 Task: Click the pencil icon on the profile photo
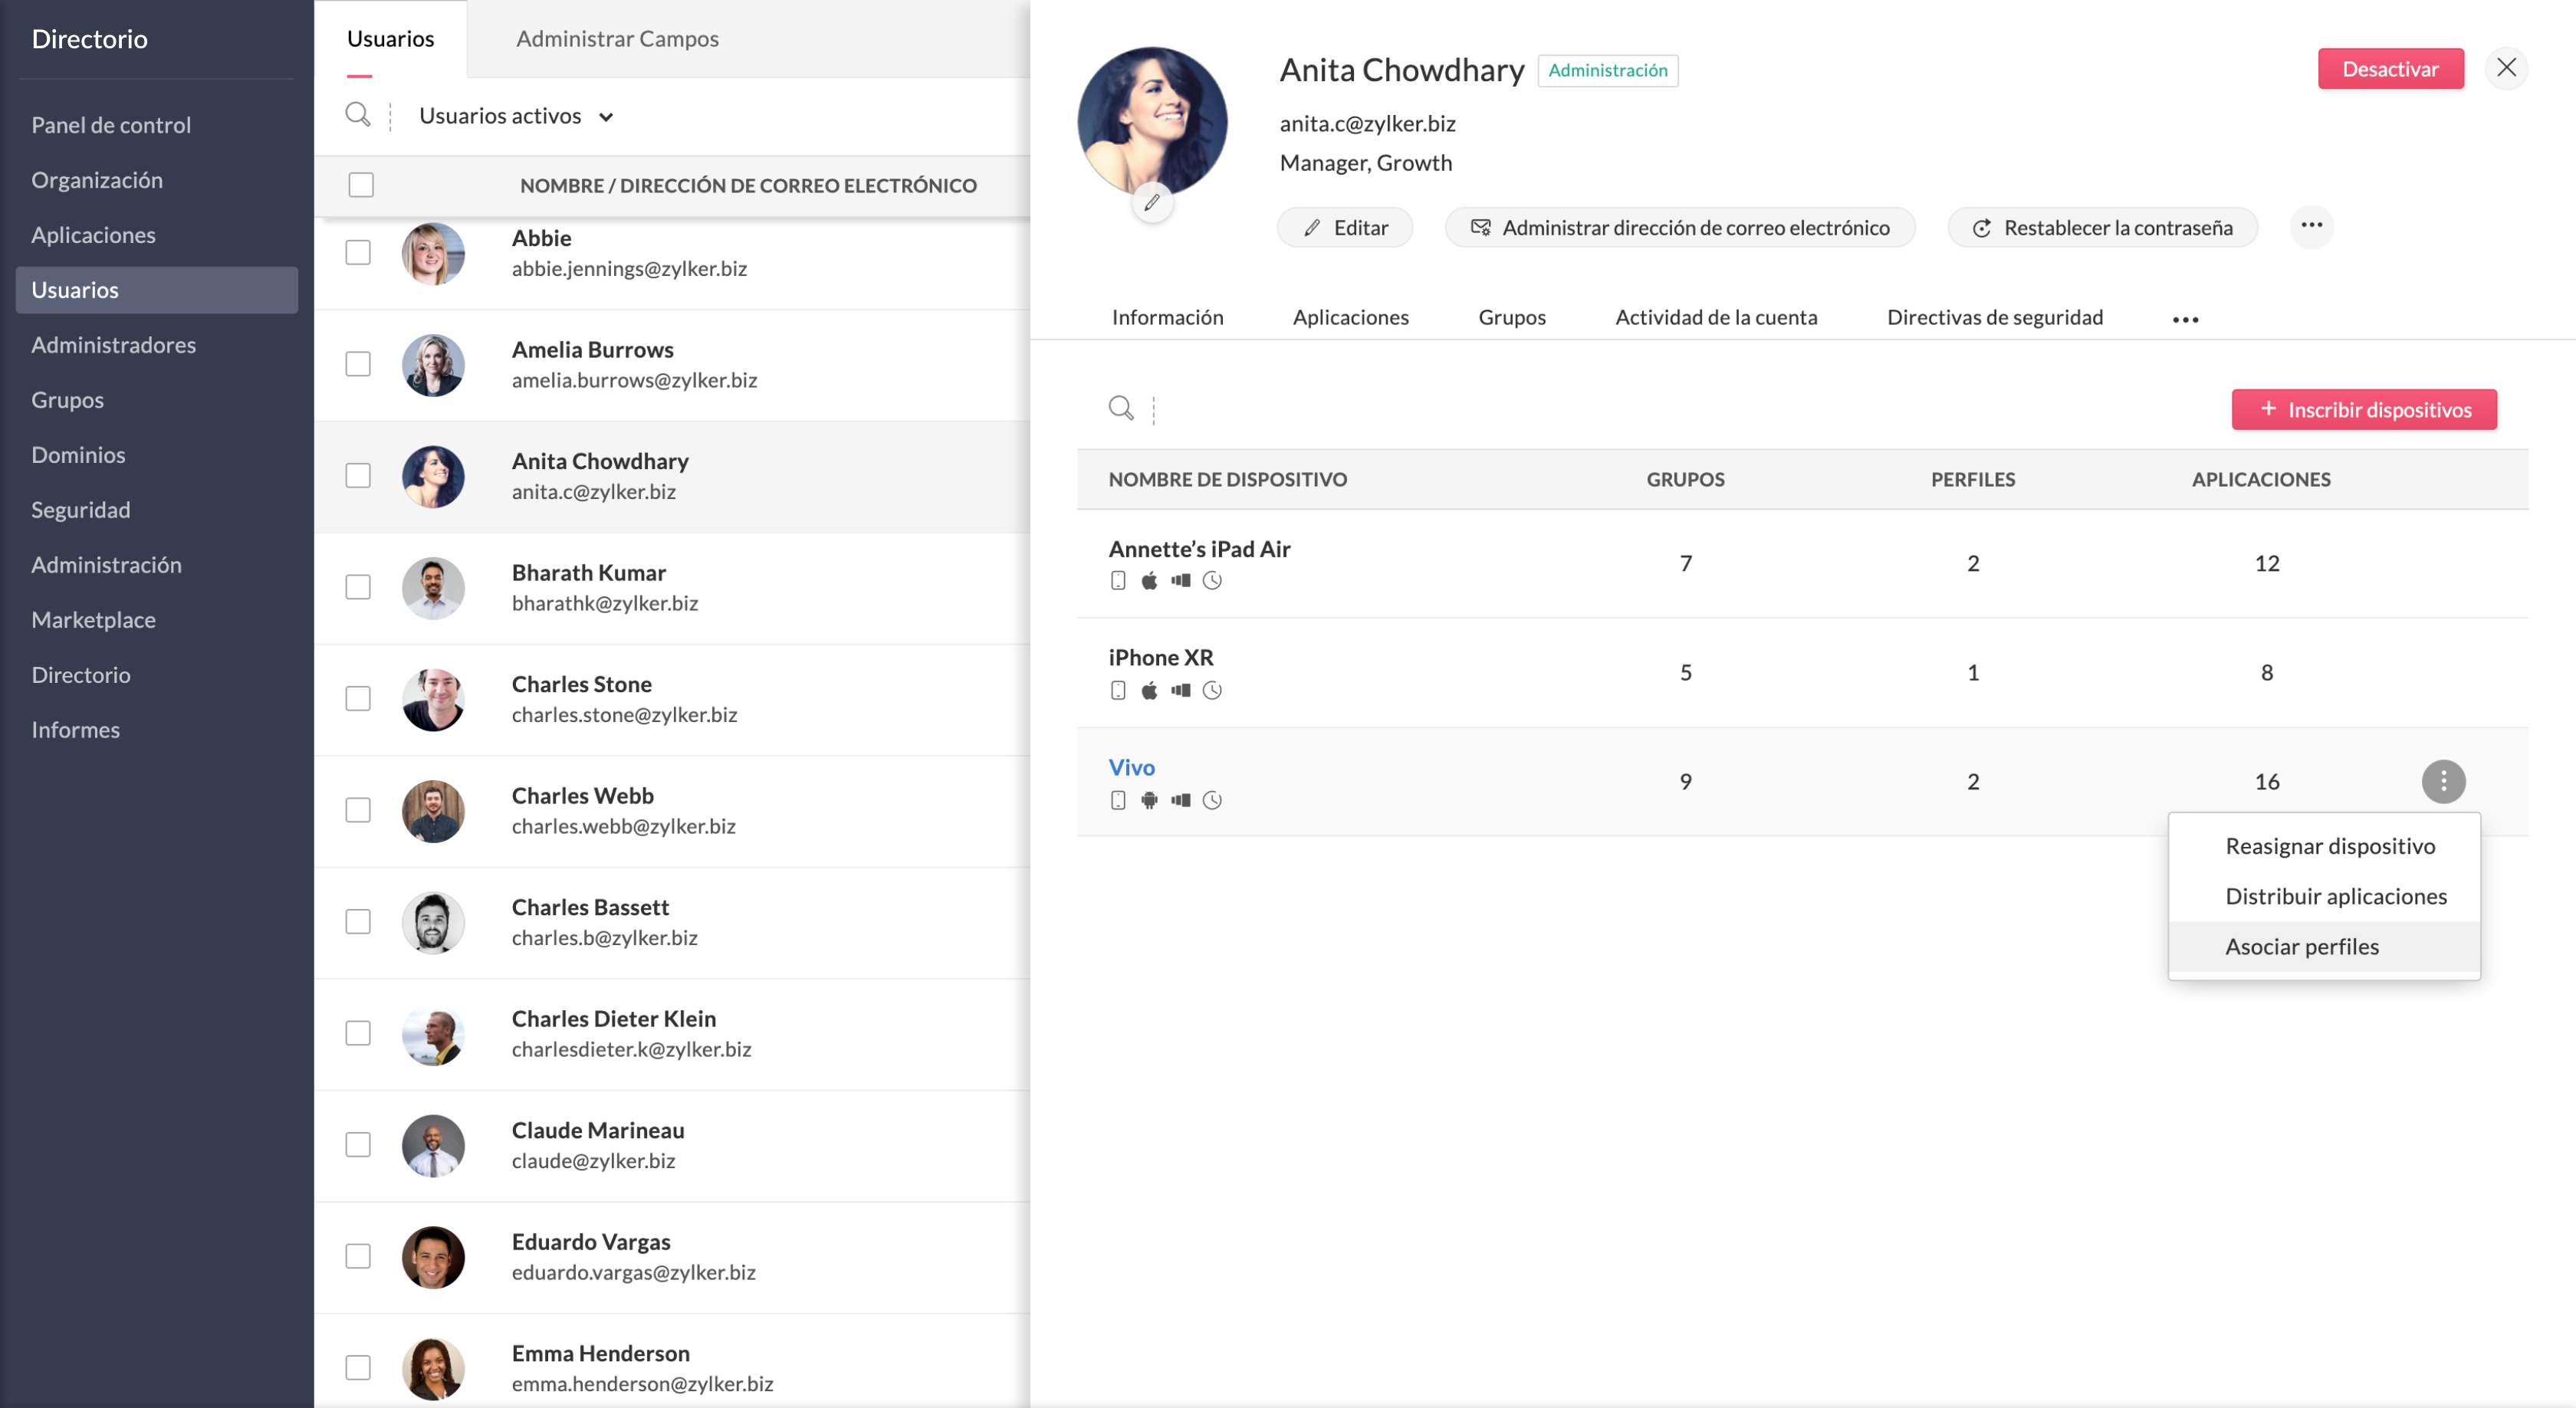(x=1152, y=202)
